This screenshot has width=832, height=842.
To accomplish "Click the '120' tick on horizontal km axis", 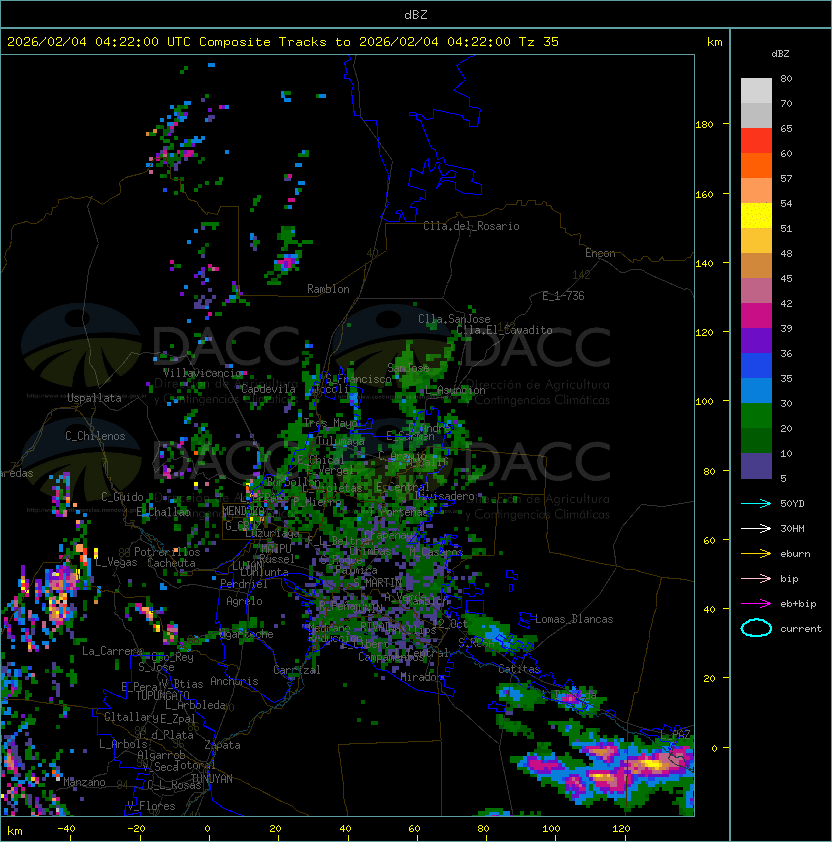I will click(621, 829).
